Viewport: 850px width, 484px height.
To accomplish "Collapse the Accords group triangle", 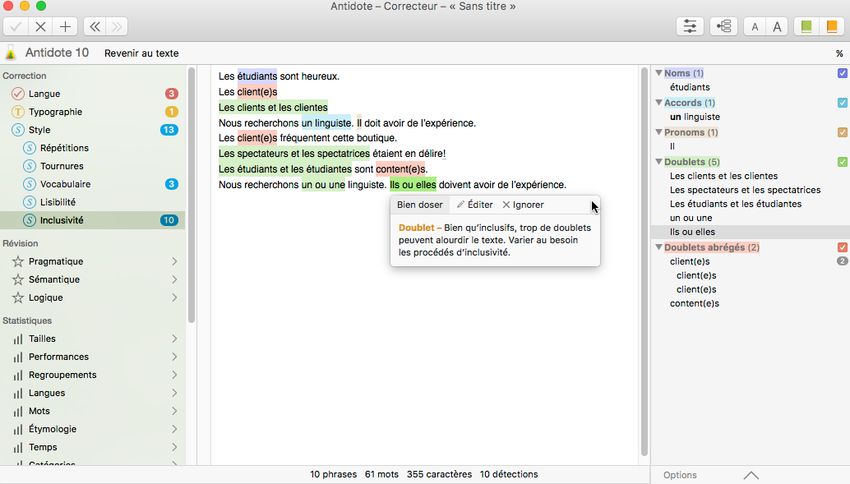I will (659, 102).
